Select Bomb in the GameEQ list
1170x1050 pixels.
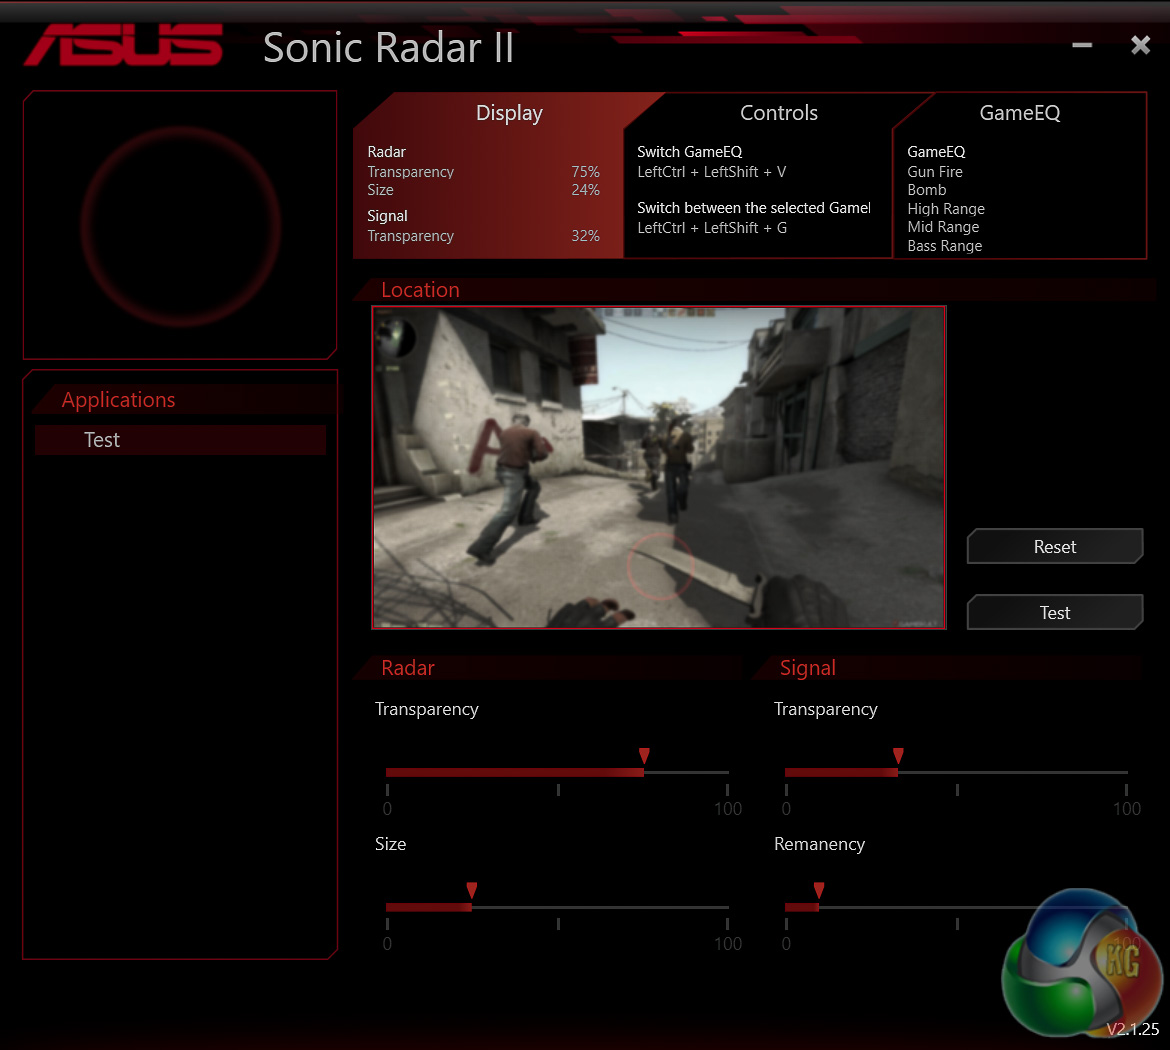927,190
